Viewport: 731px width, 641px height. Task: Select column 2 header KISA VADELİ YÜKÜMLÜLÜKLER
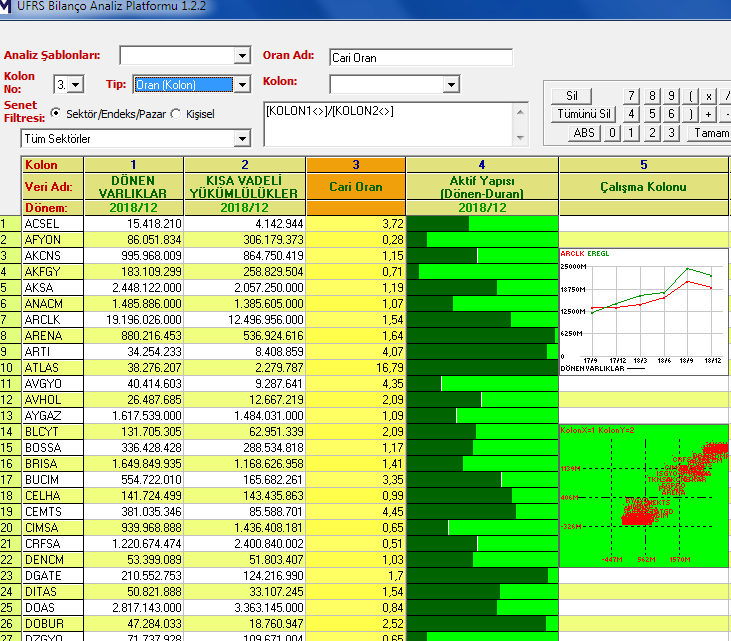coord(245,187)
